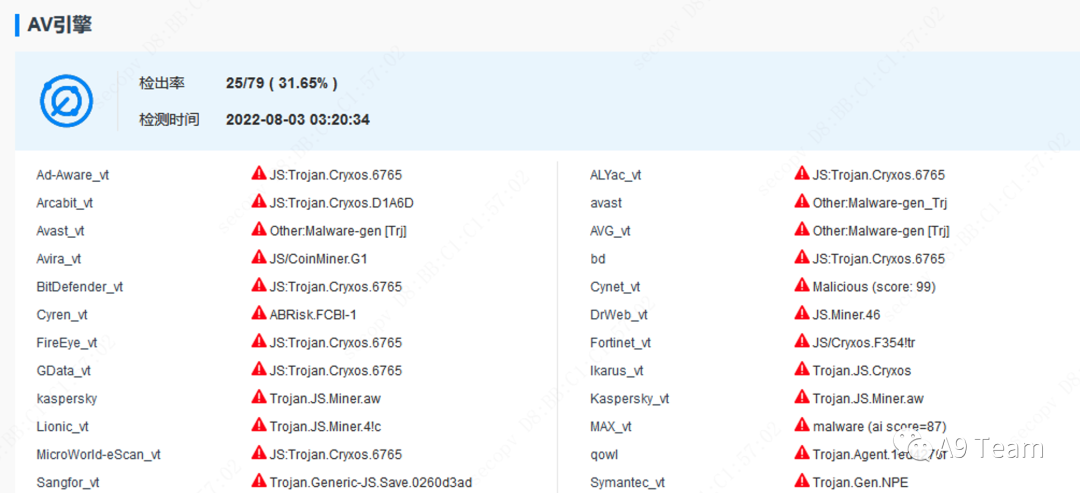Select the MicroWorld-eScan_vt engine name
This screenshot has height=493, width=1080.
click(98, 454)
